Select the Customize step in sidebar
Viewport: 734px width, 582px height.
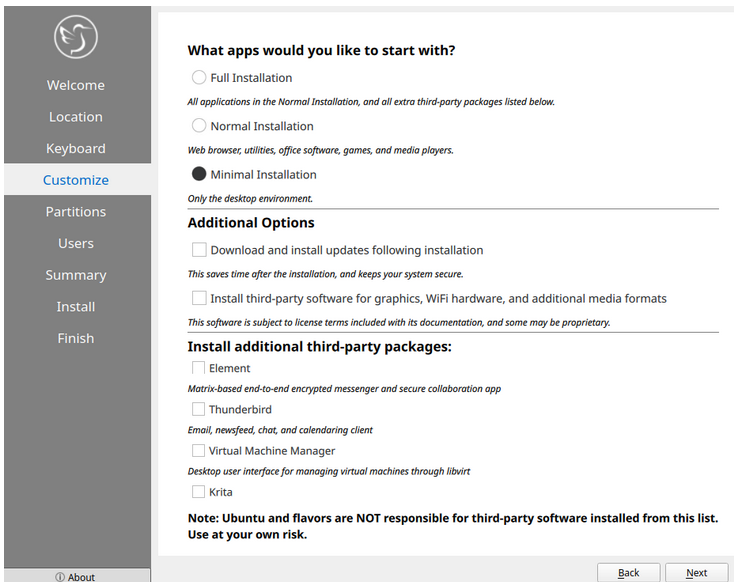(x=76, y=180)
